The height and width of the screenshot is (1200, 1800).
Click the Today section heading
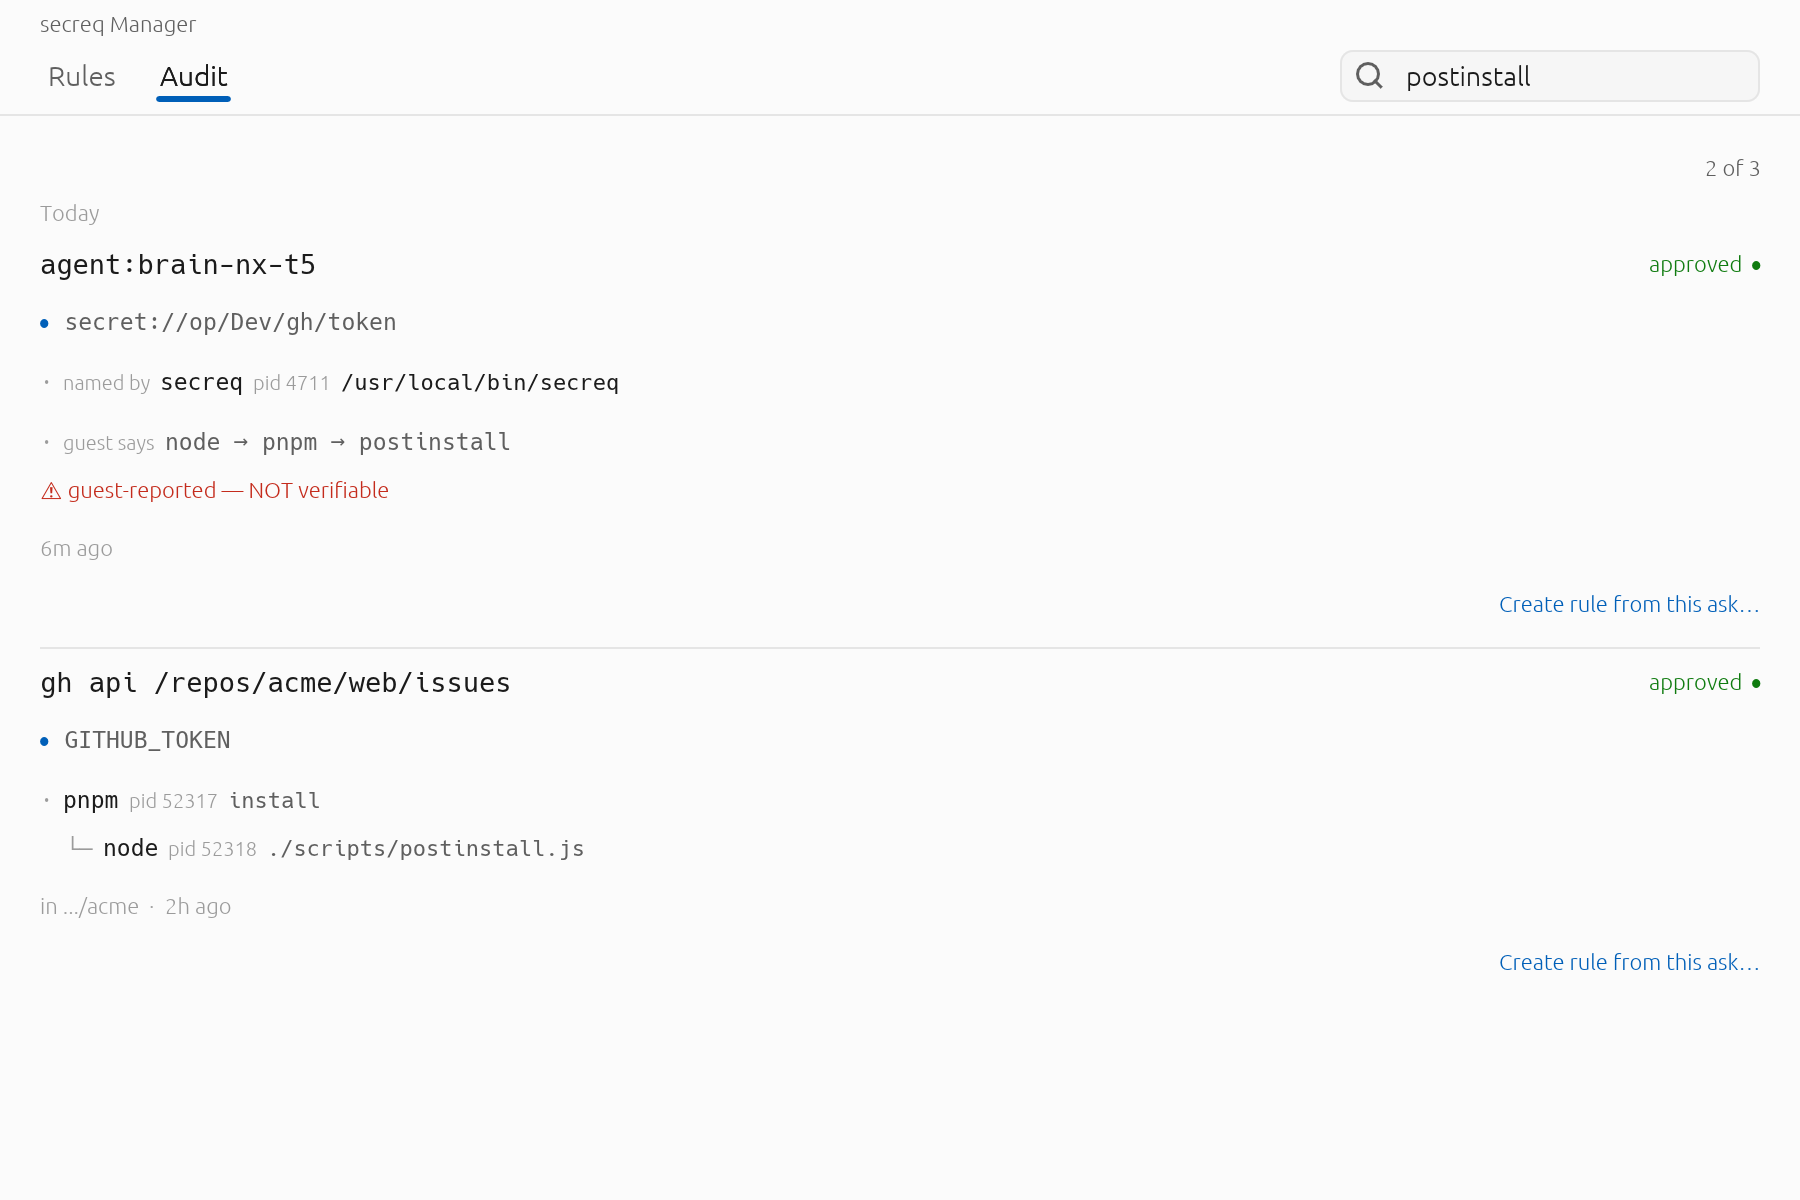tap(70, 214)
